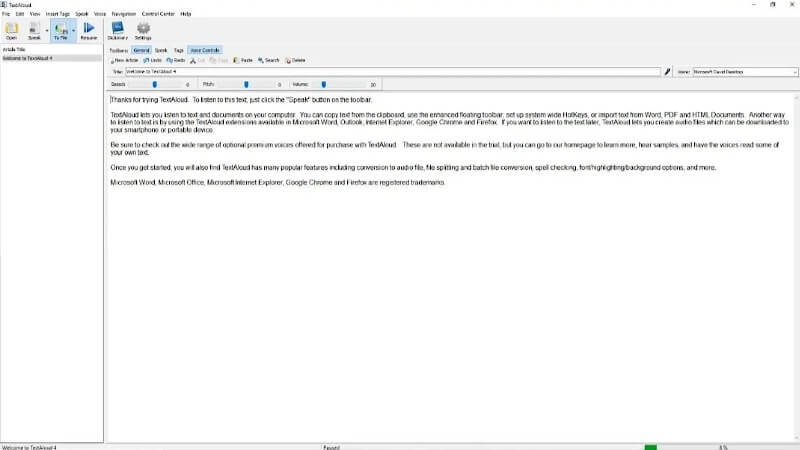Image resolution: width=800 pixels, height=450 pixels.
Task: Create a New Article
Action: click(124, 60)
